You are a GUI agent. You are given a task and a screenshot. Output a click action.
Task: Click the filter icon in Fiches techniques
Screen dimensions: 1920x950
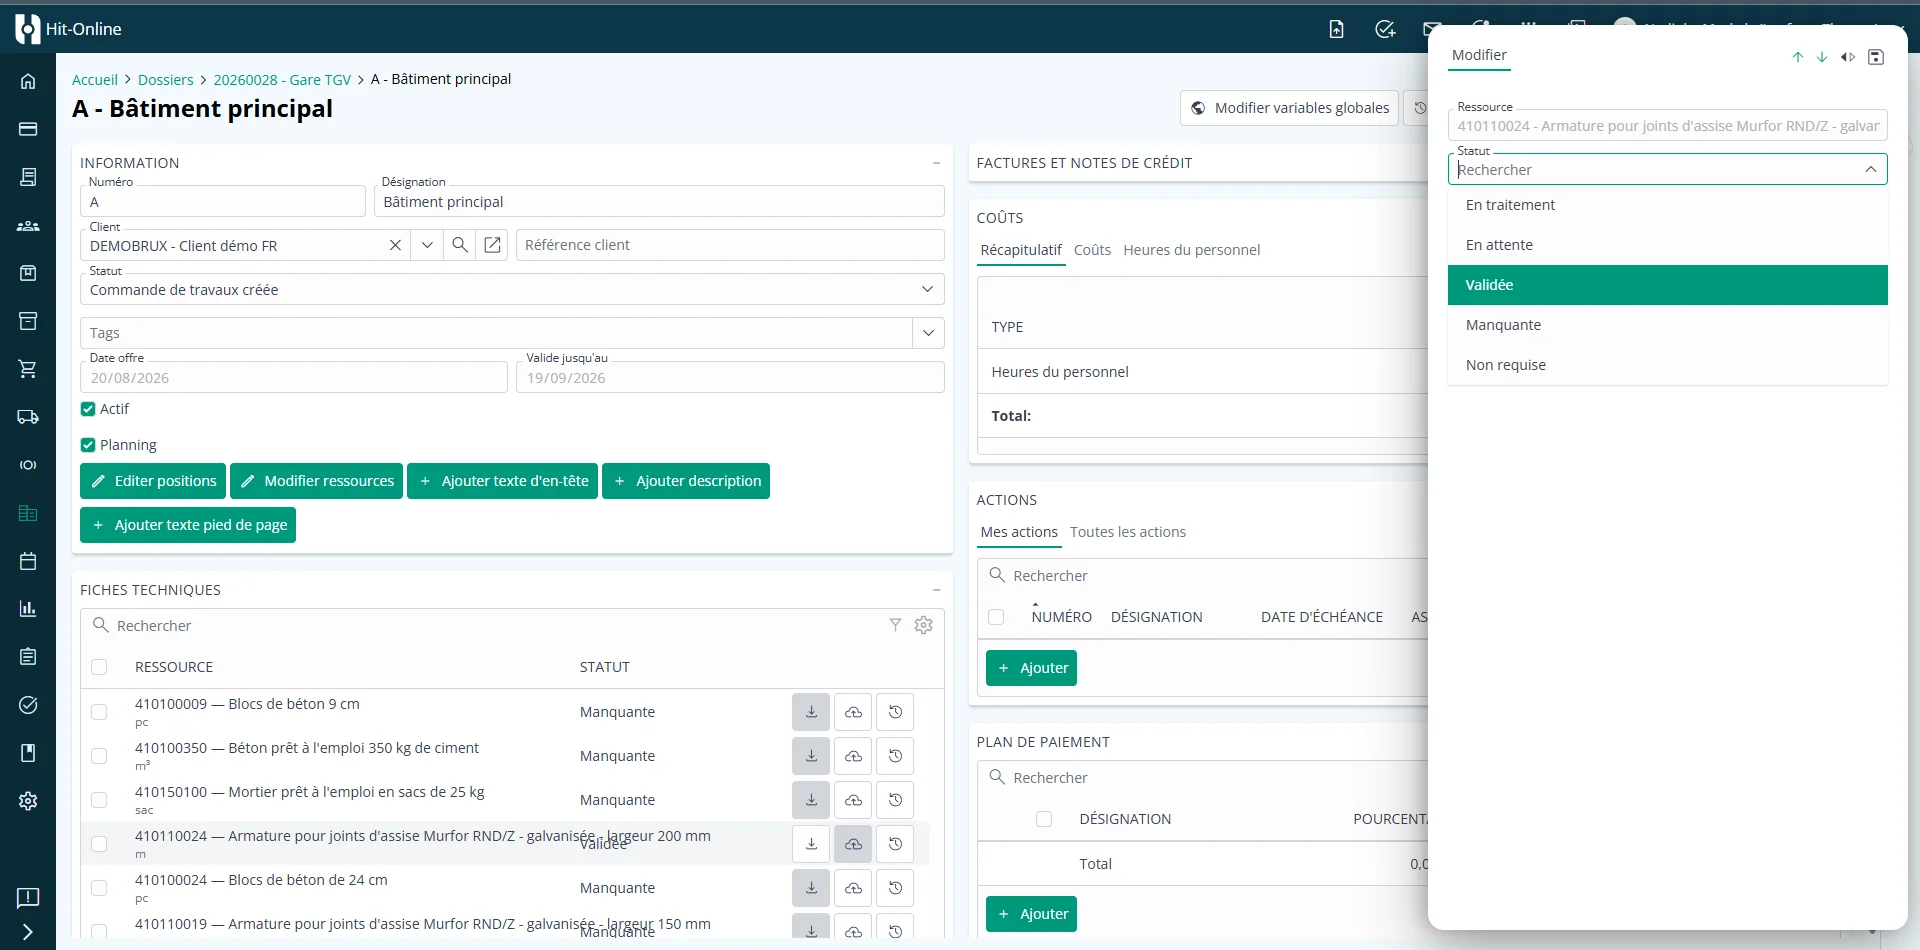pyautogui.click(x=895, y=625)
